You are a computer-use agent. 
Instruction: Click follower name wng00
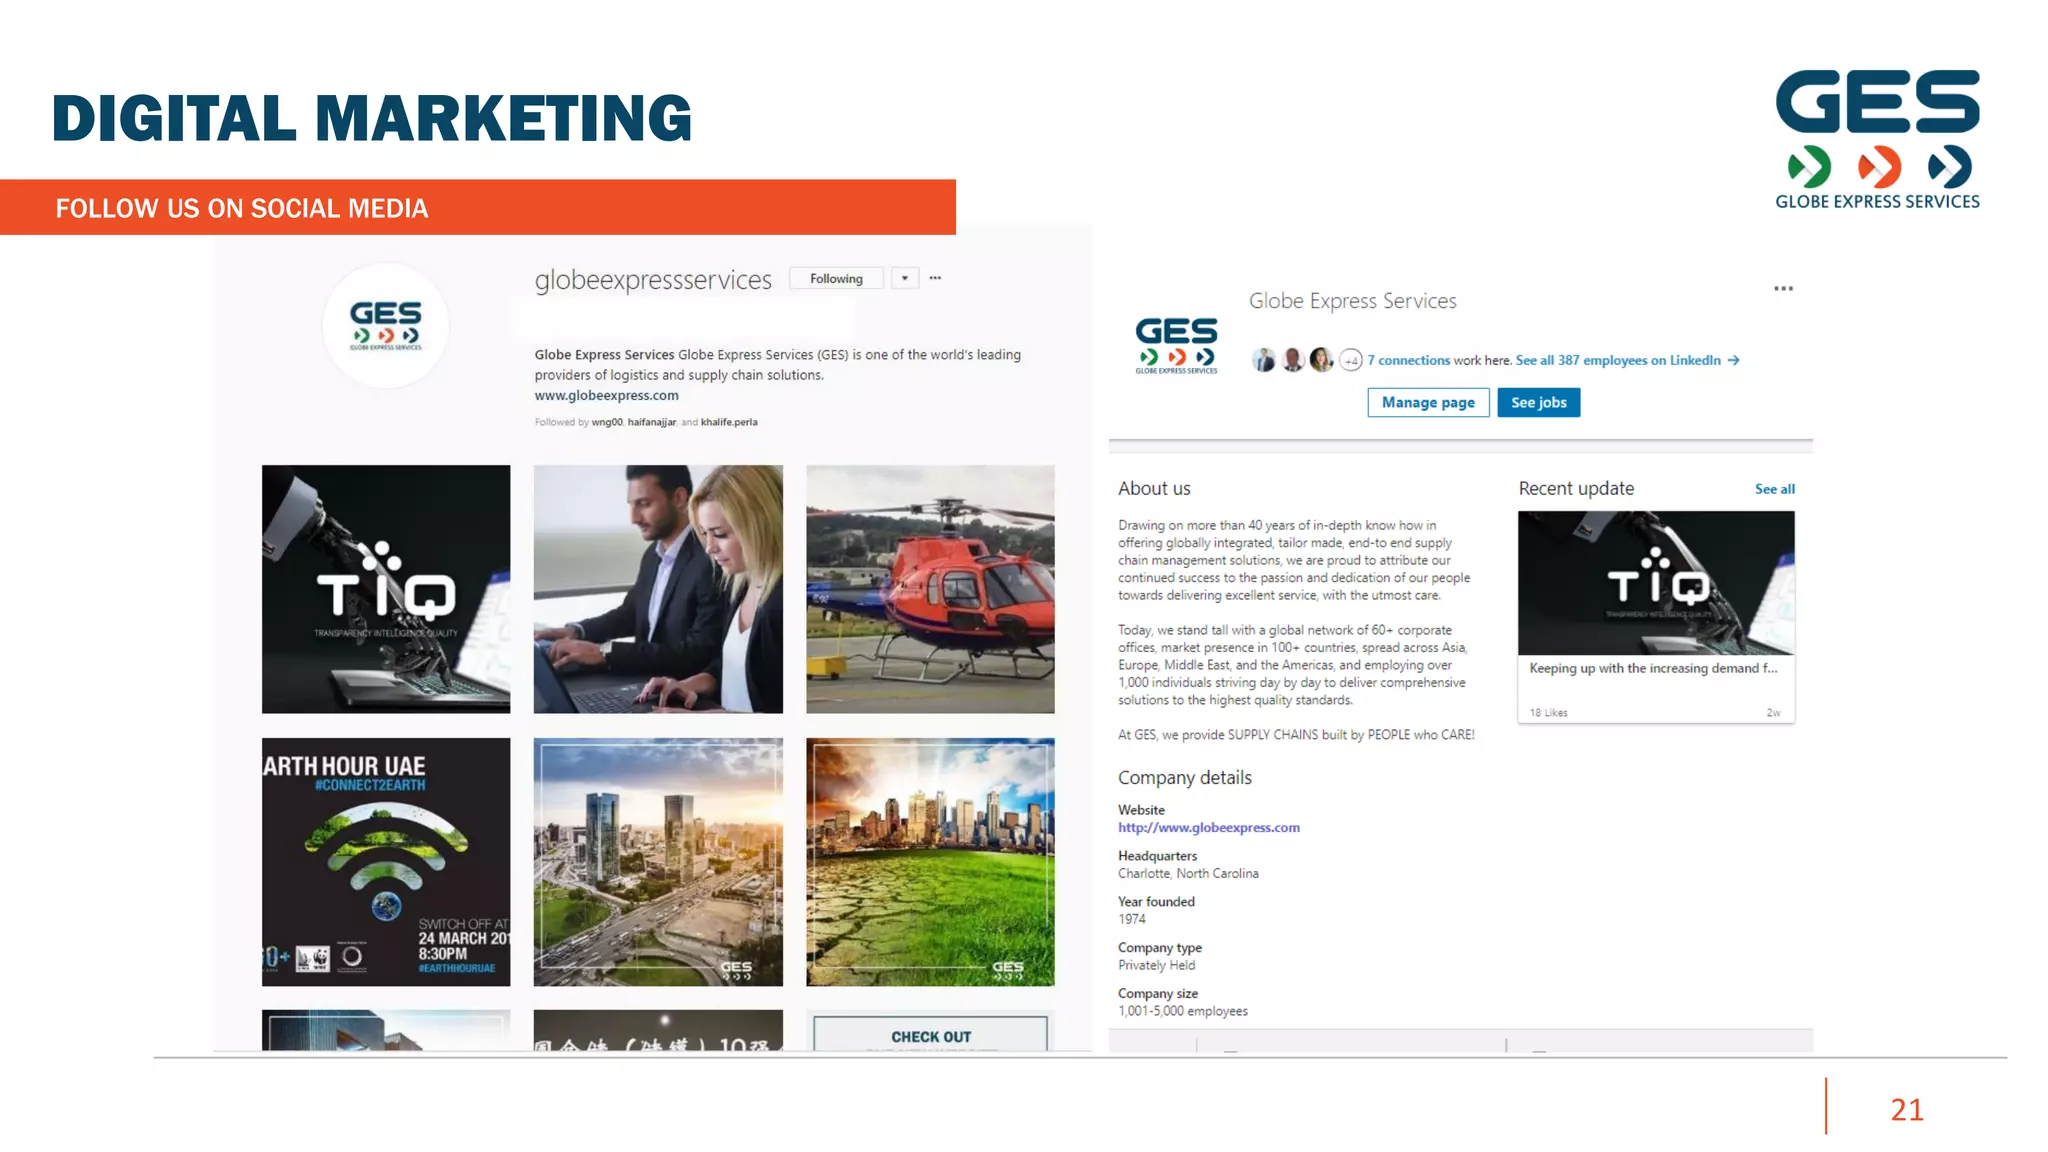coord(607,422)
